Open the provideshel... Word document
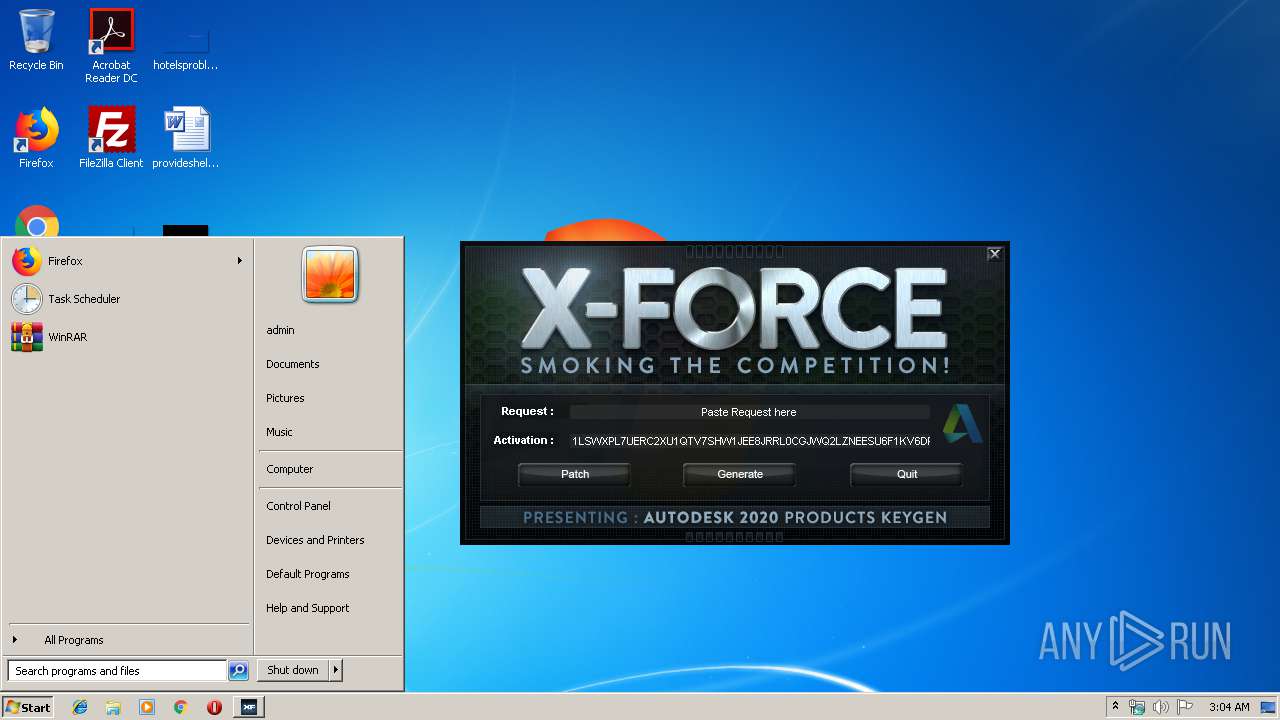The image size is (1280, 720). pos(186,138)
